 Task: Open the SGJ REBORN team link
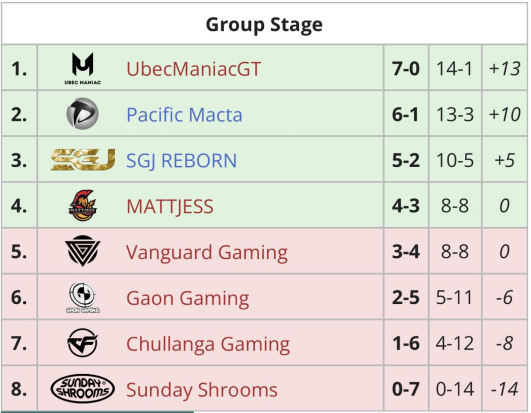(x=181, y=160)
